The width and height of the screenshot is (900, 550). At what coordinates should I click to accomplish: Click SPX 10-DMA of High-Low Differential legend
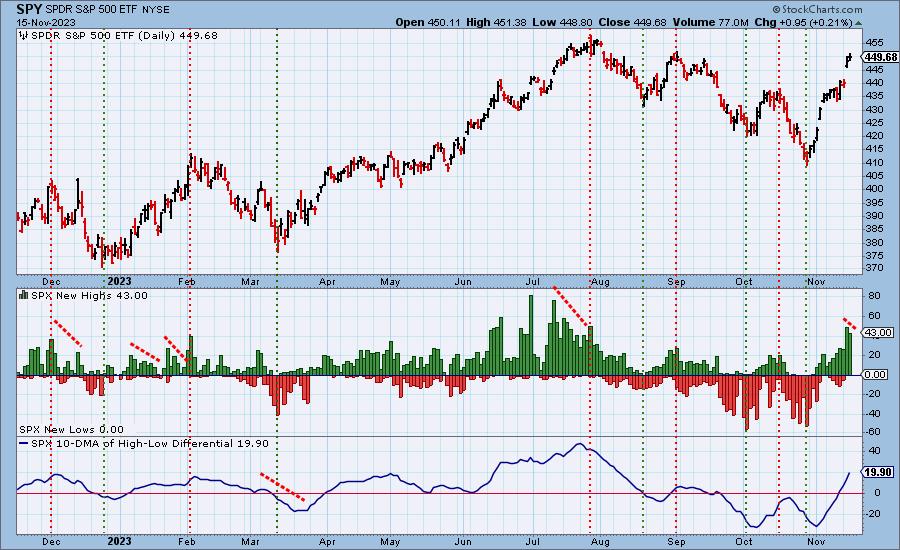pos(149,443)
